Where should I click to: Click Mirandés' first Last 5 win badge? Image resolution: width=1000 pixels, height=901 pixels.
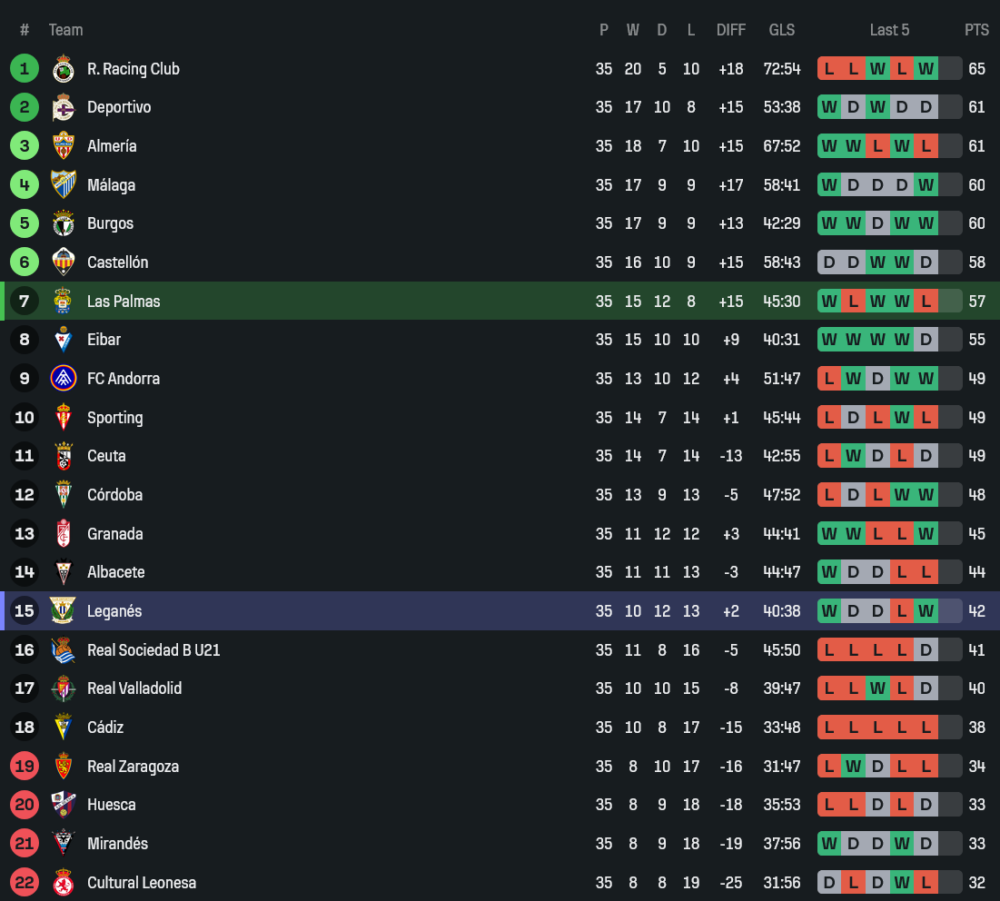(829, 844)
